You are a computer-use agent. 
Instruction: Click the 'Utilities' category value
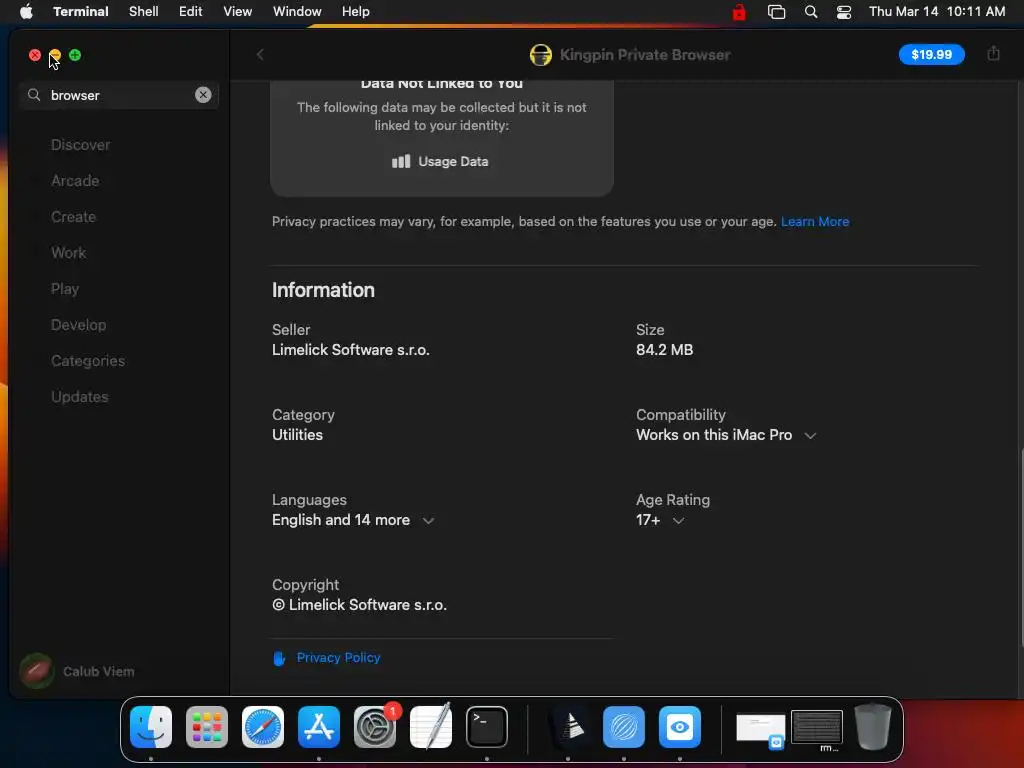pos(297,435)
